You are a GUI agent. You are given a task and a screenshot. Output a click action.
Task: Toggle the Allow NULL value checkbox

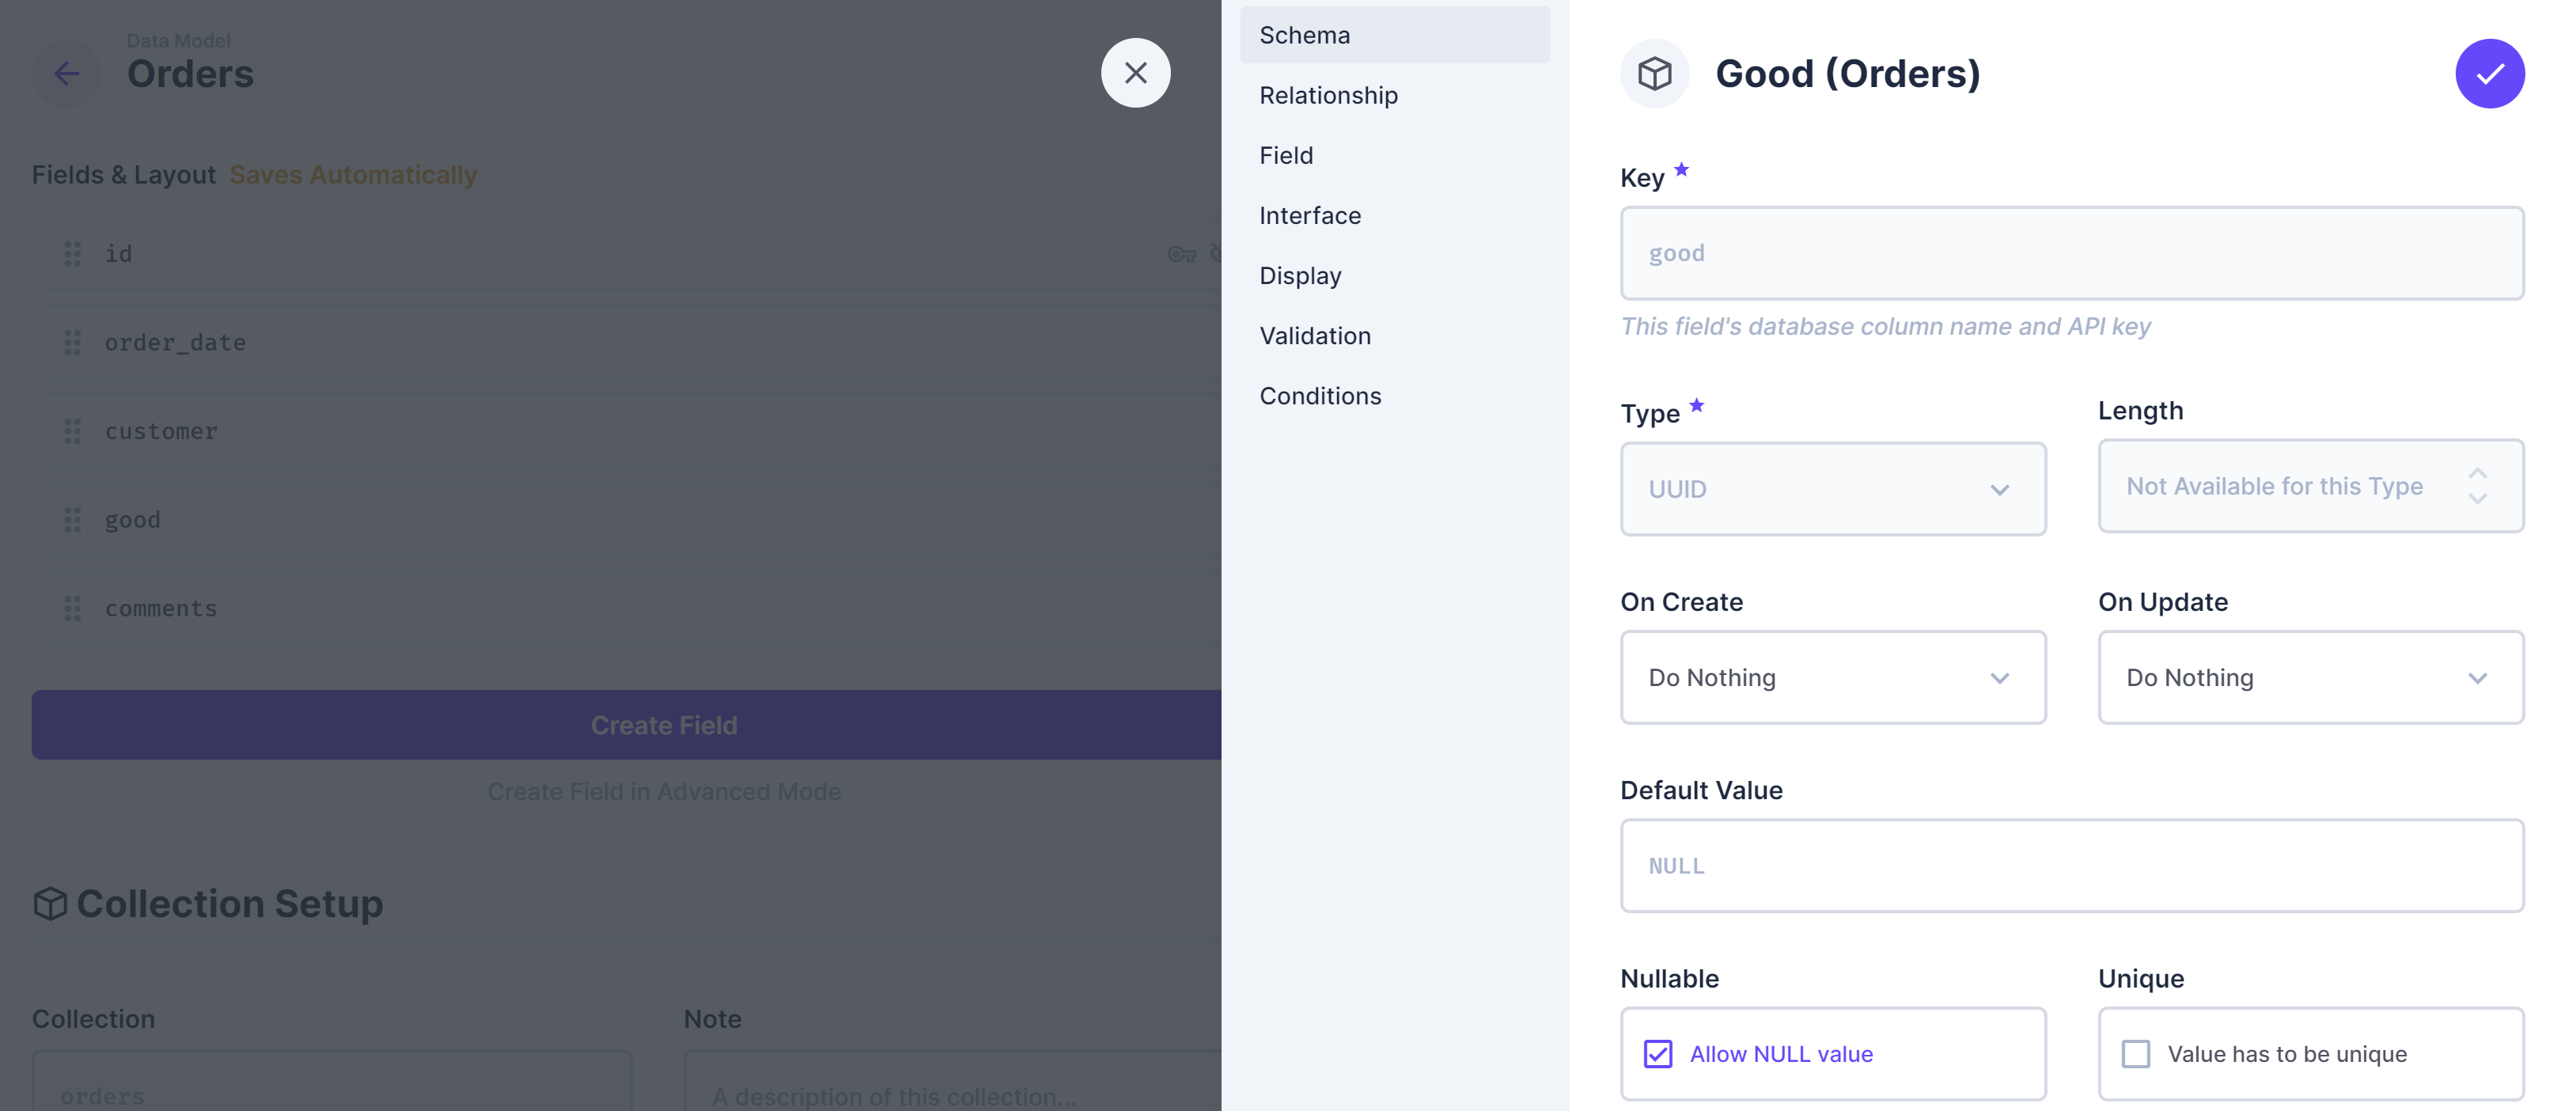(x=1657, y=1053)
